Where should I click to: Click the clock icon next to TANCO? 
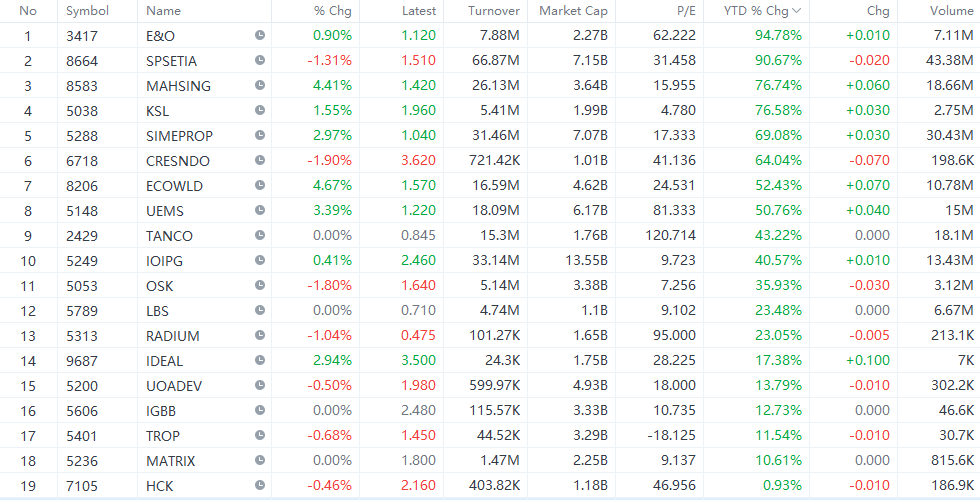[260, 236]
